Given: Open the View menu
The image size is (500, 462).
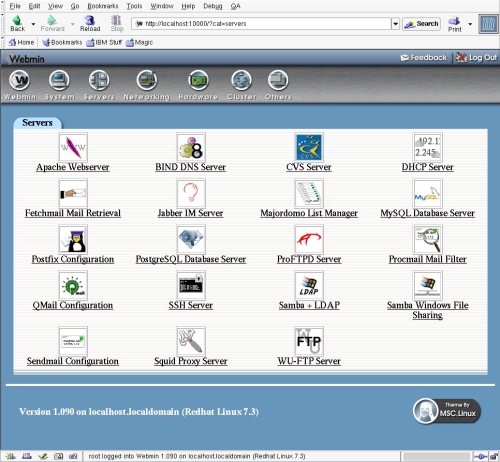Looking at the screenshot, I should [55, 6].
